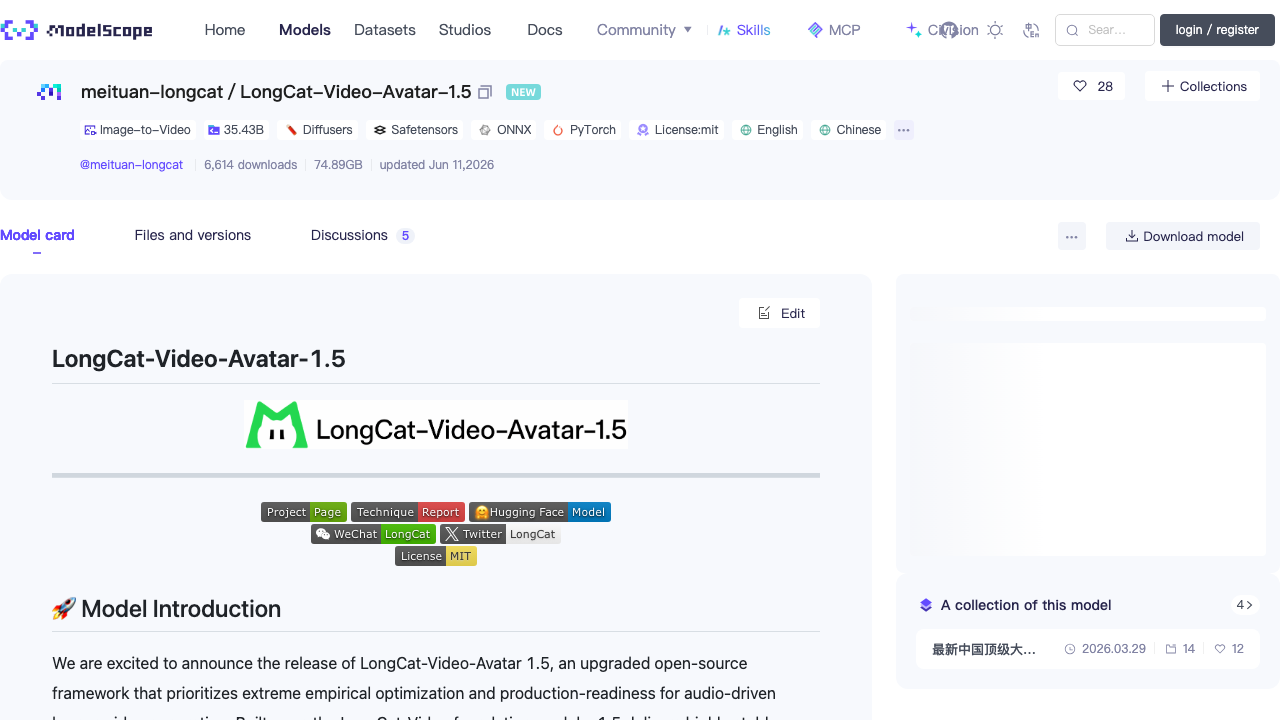The height and width of the screenshot is (720, 1280).
Task: Click the English language tag
Action: tap(769, 130)
